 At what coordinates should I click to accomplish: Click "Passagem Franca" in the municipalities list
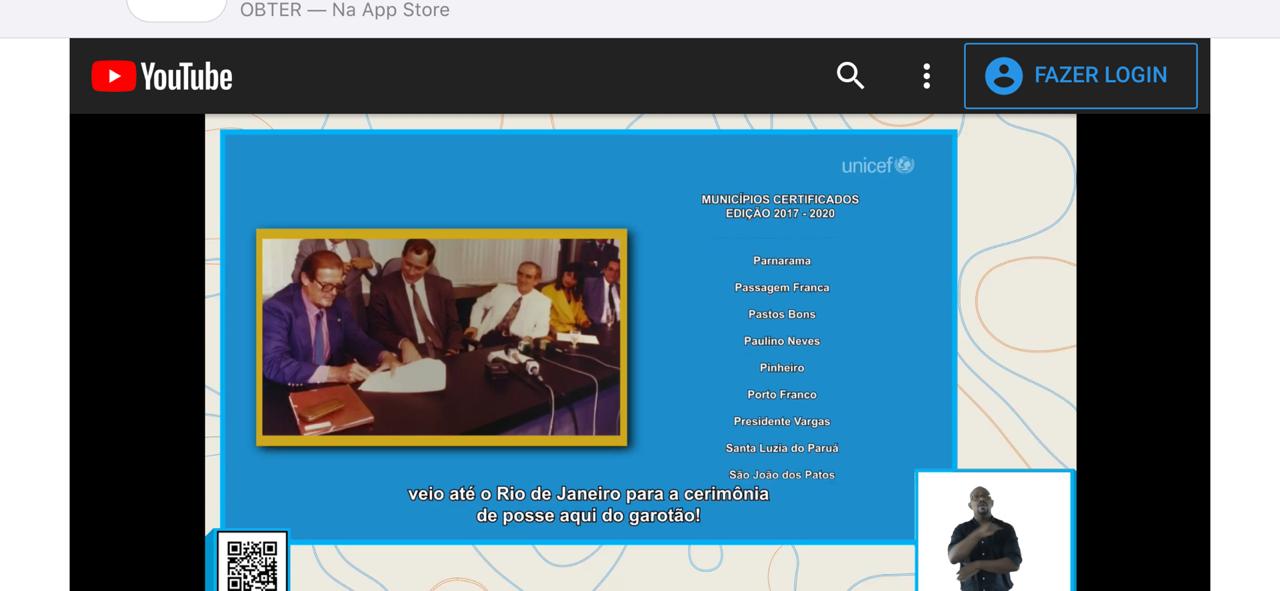point(782,288)
